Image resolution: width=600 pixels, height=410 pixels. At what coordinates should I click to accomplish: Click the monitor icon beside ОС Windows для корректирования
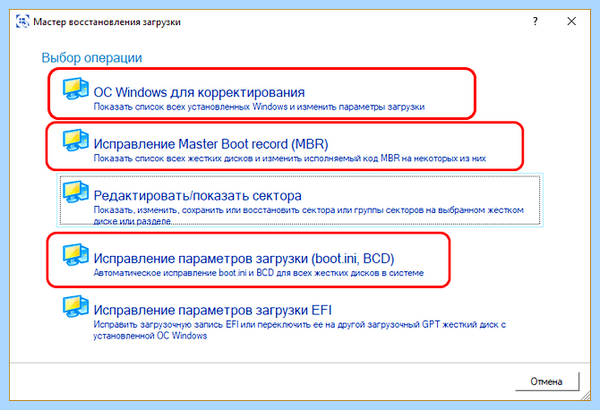coord(75,88)
